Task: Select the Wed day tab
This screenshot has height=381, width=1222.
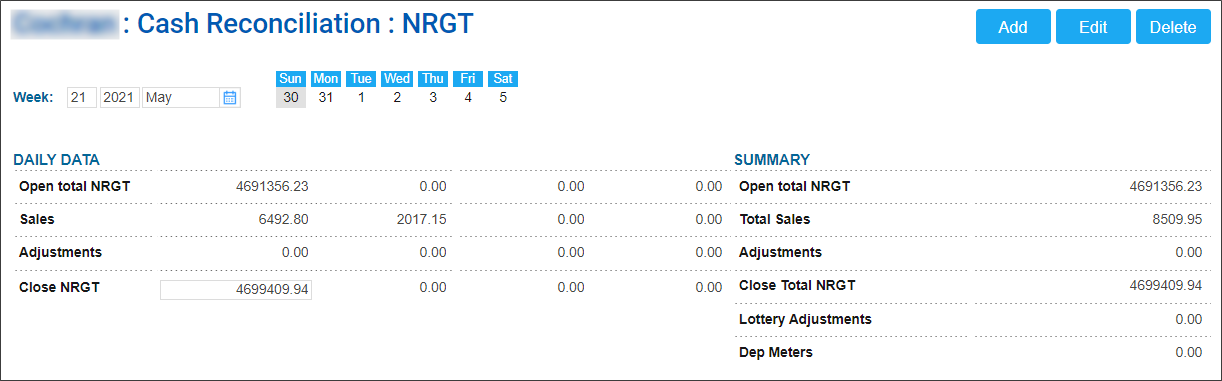Action: pos(397,78)
